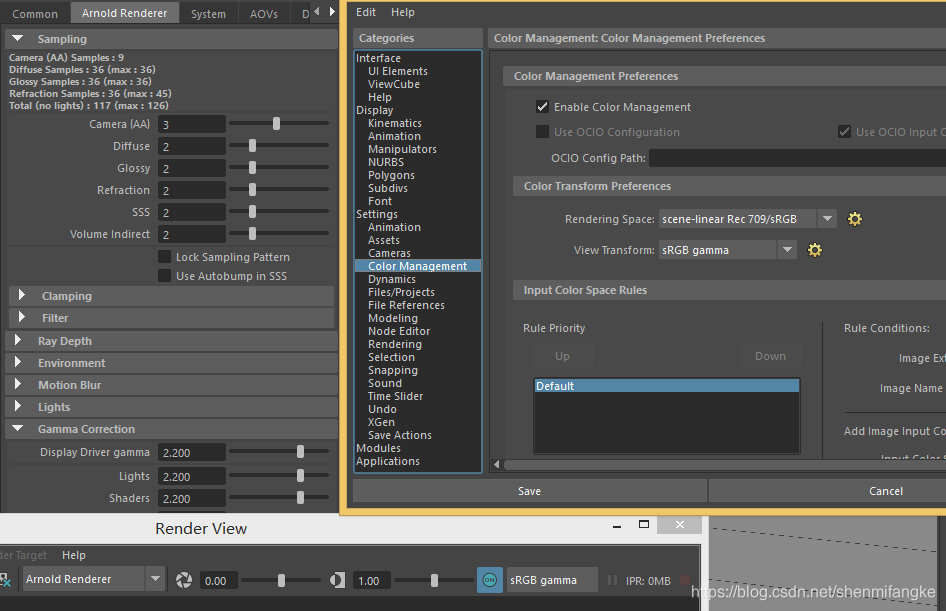946x611 pixels.
Task: Click the Camera (AA) slider handle
Action: (276, 124)
